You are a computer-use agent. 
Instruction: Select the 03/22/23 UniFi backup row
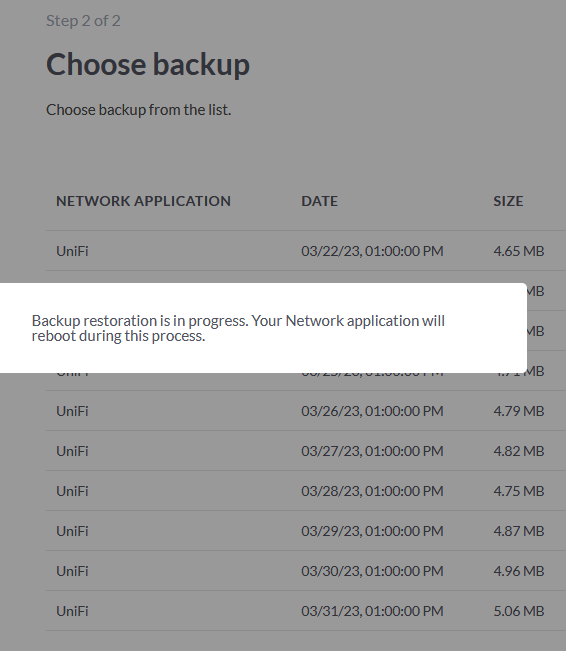coord(306,251)
